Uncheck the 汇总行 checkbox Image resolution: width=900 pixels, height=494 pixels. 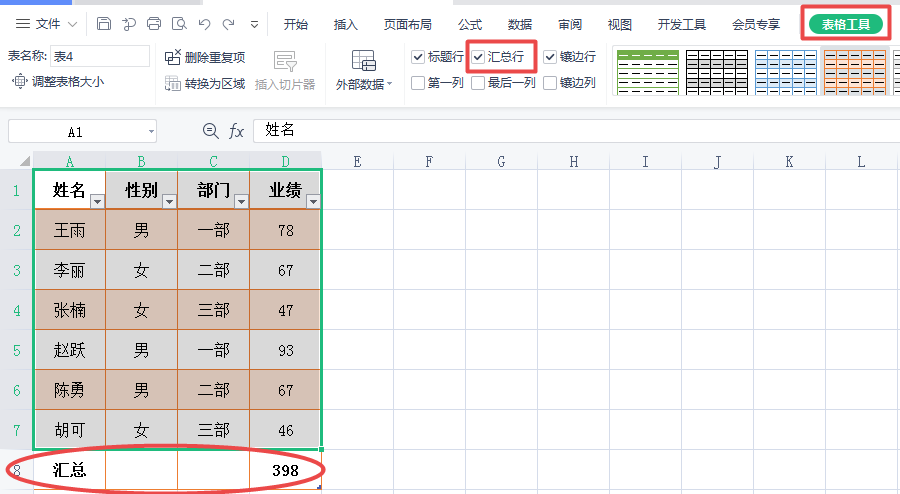[478, 57]
